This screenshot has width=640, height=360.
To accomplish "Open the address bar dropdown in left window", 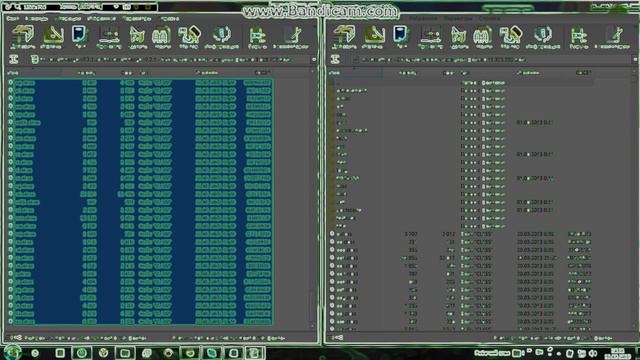I will coord(314,60).
